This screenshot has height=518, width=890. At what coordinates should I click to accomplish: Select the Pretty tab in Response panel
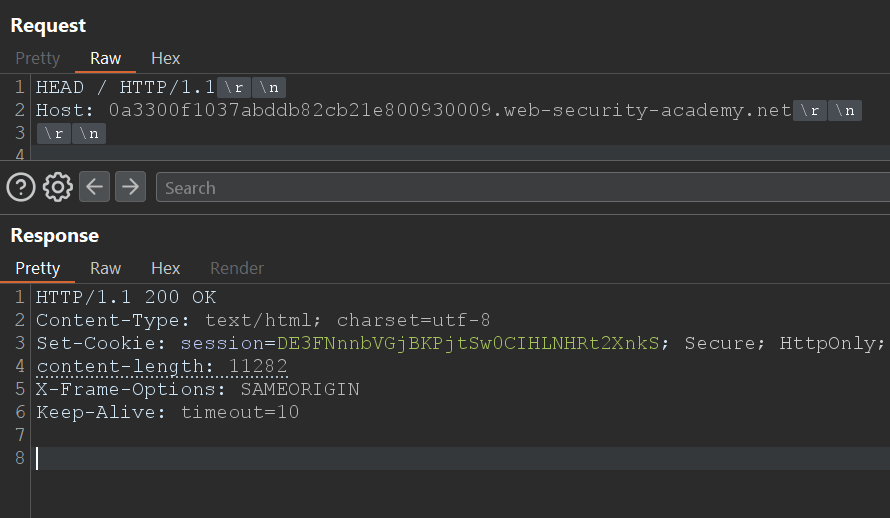[x=38, y=268]
